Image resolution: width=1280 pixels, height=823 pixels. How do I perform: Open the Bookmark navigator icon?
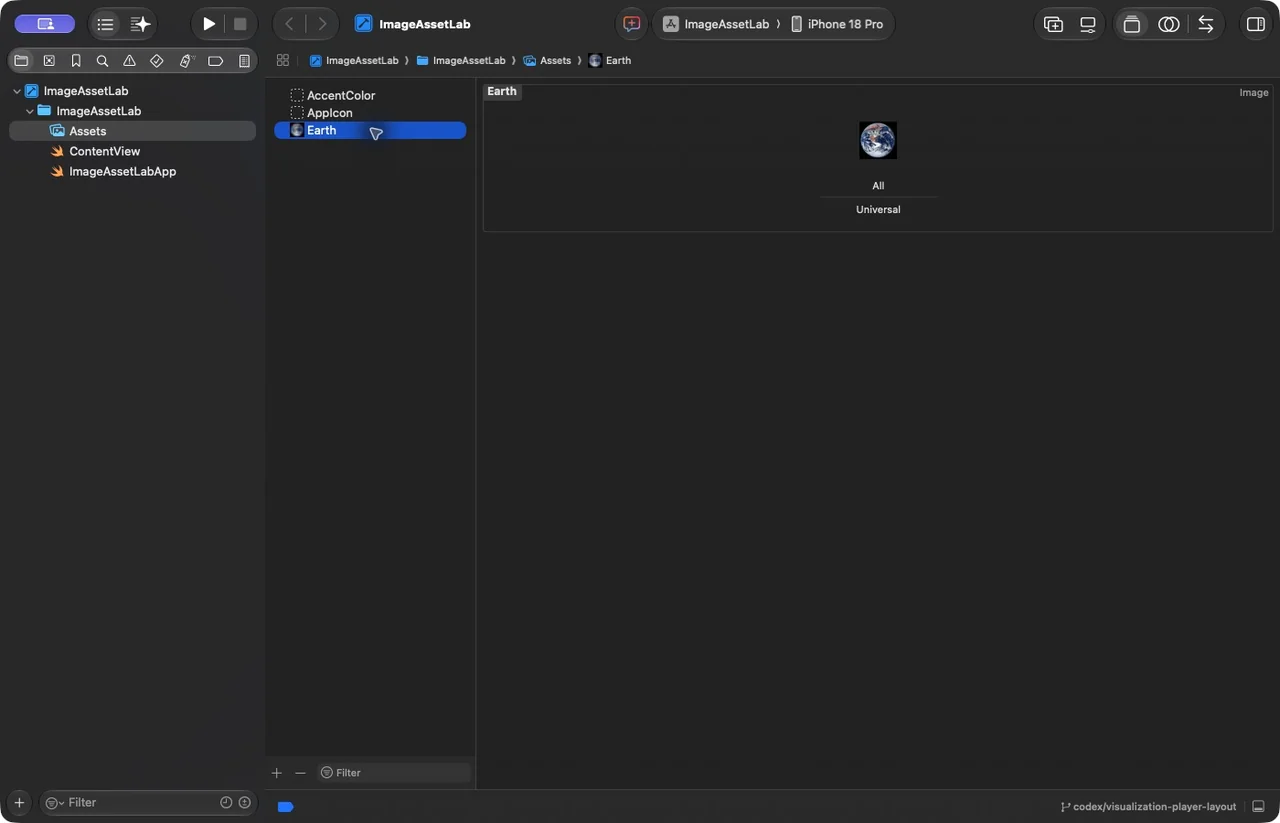coord(76,61)
